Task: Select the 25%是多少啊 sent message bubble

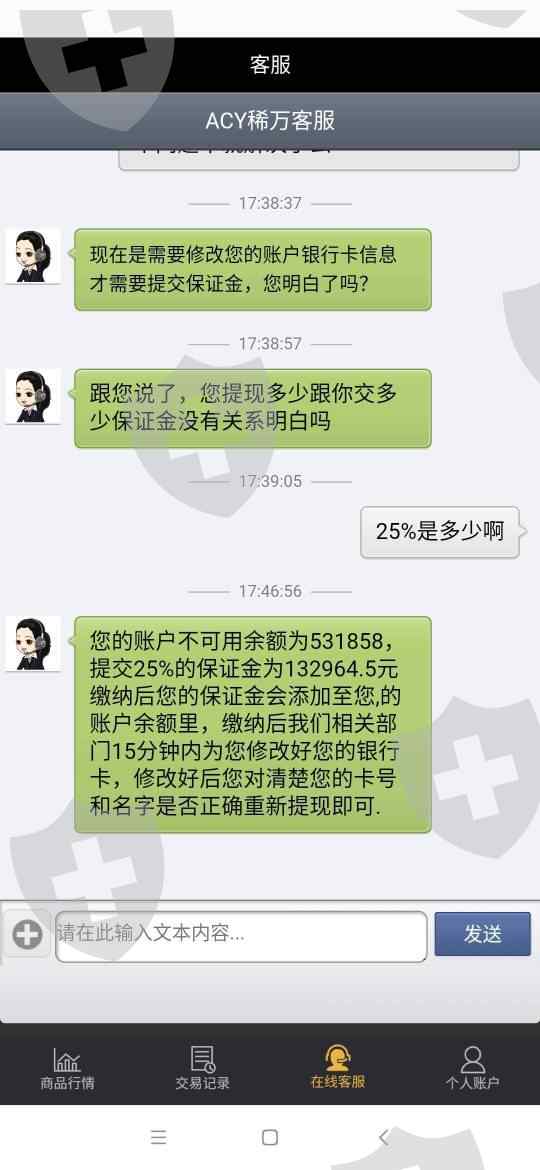Action: 440,531
